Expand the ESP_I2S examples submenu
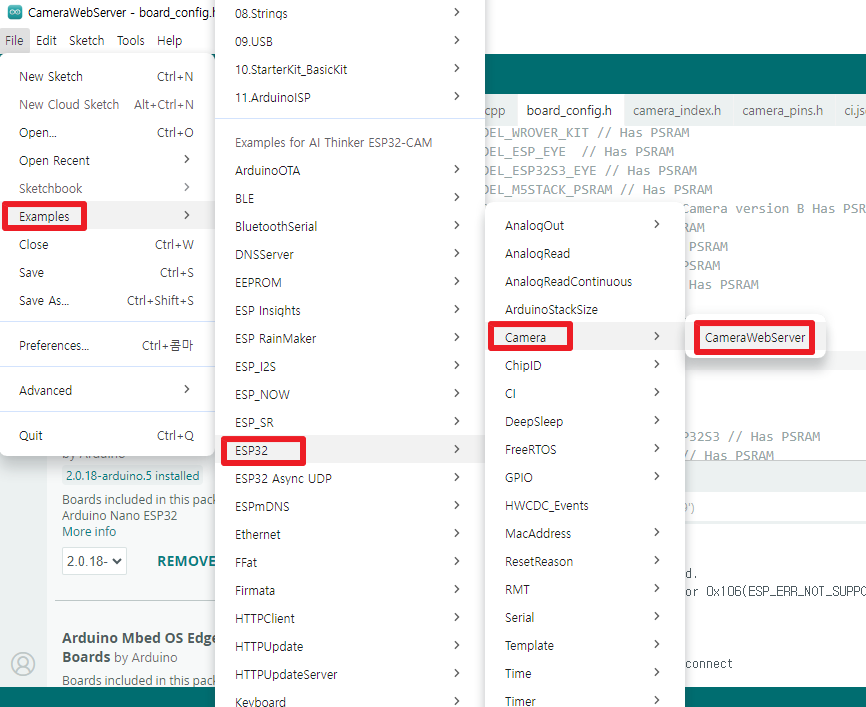 [x=350, y=366]
